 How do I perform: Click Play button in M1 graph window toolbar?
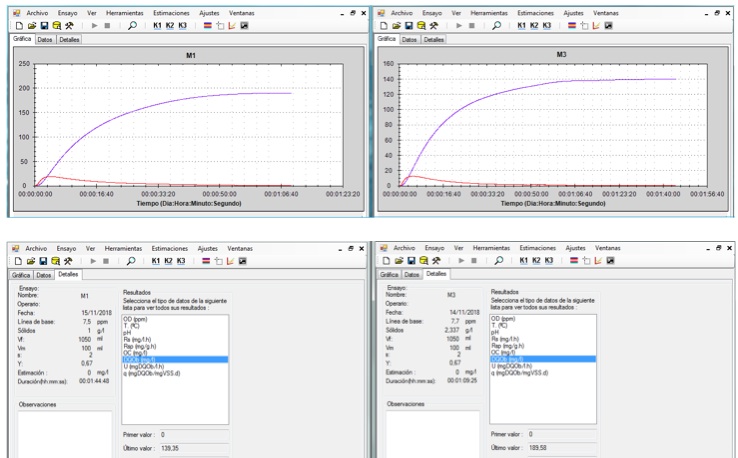(95, 25)
